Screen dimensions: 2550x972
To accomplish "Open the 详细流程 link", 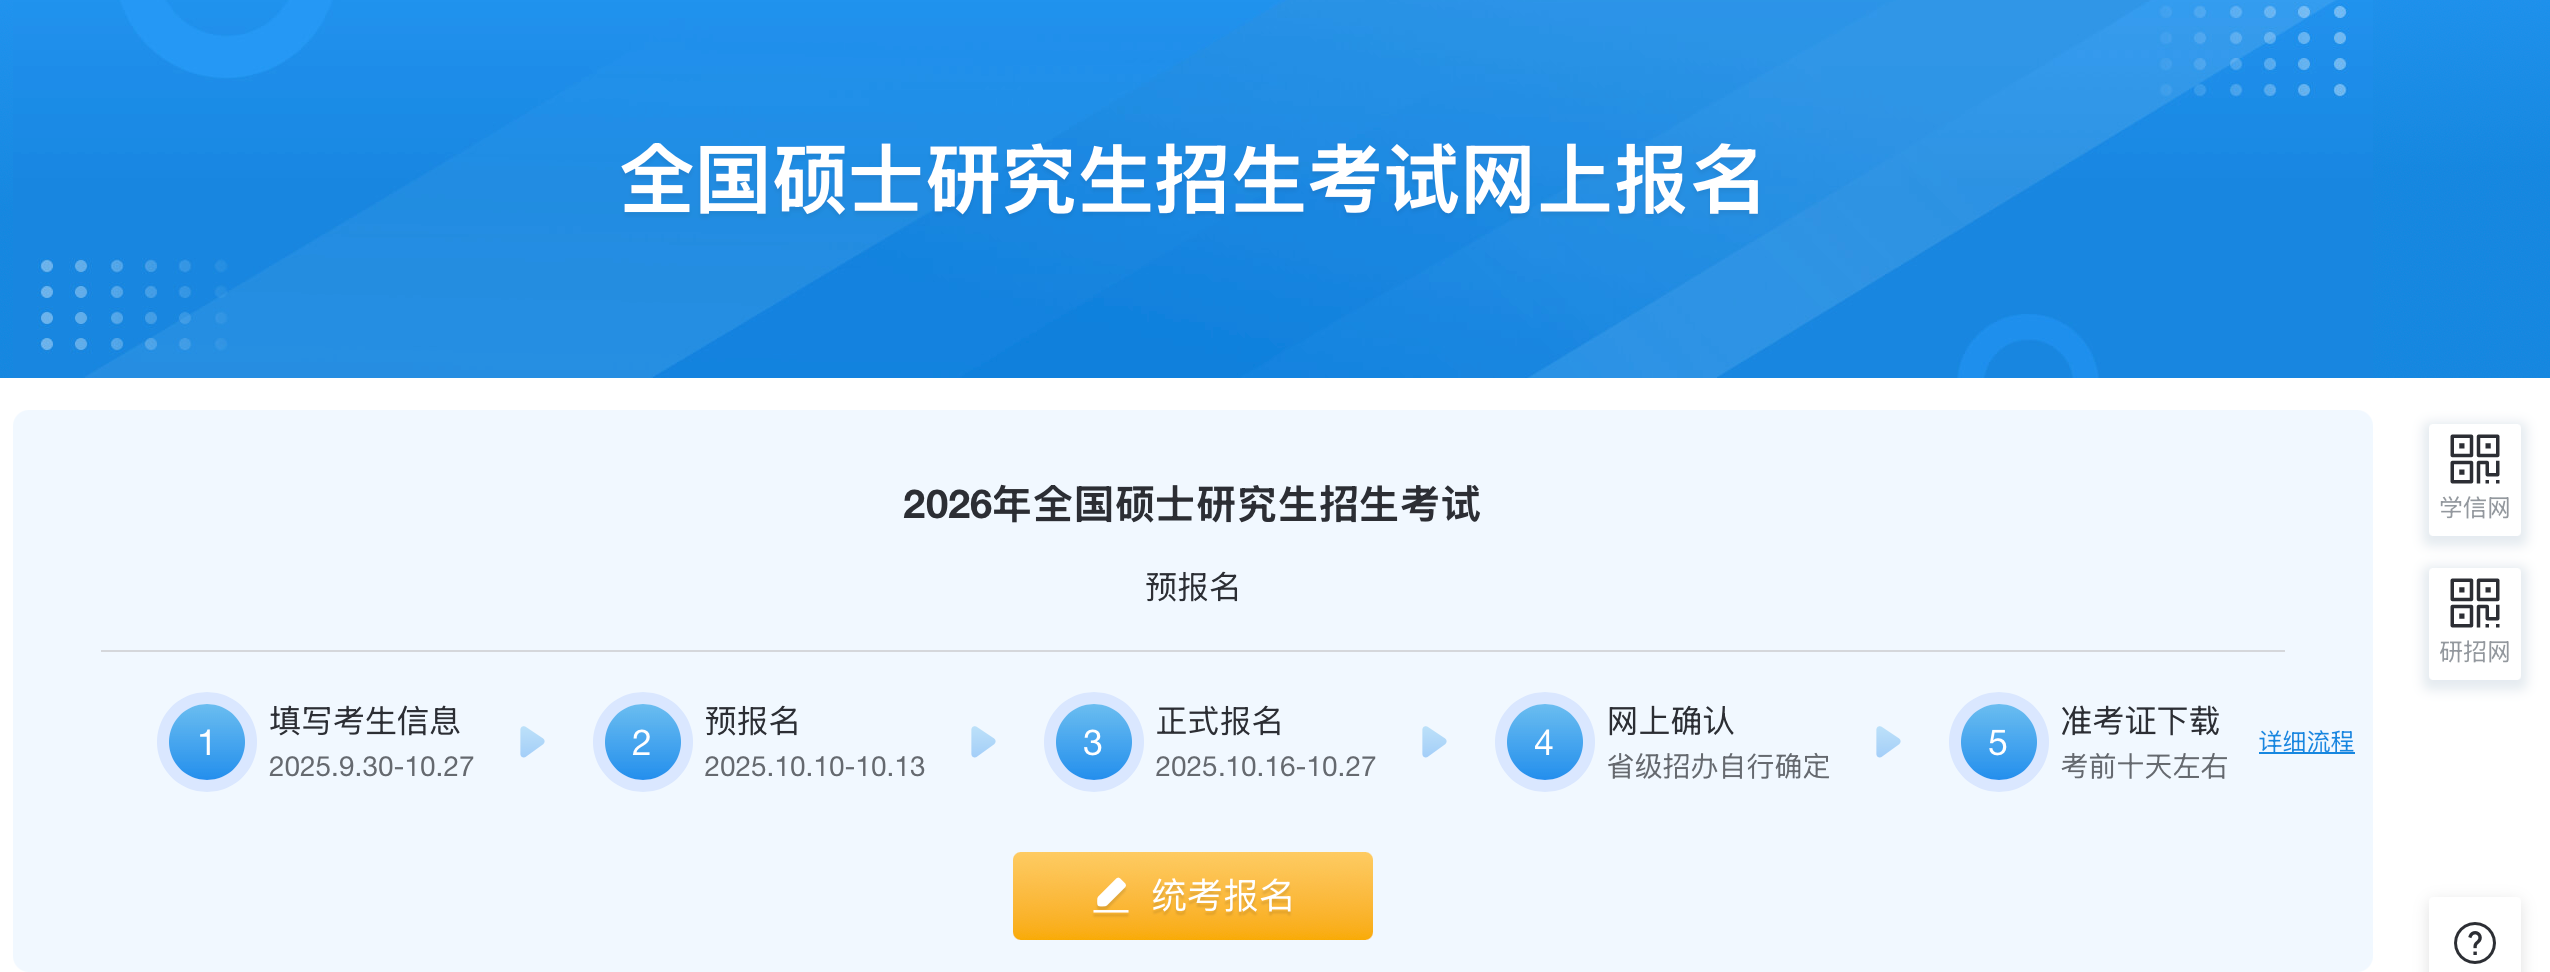I will pos(2306,742).
